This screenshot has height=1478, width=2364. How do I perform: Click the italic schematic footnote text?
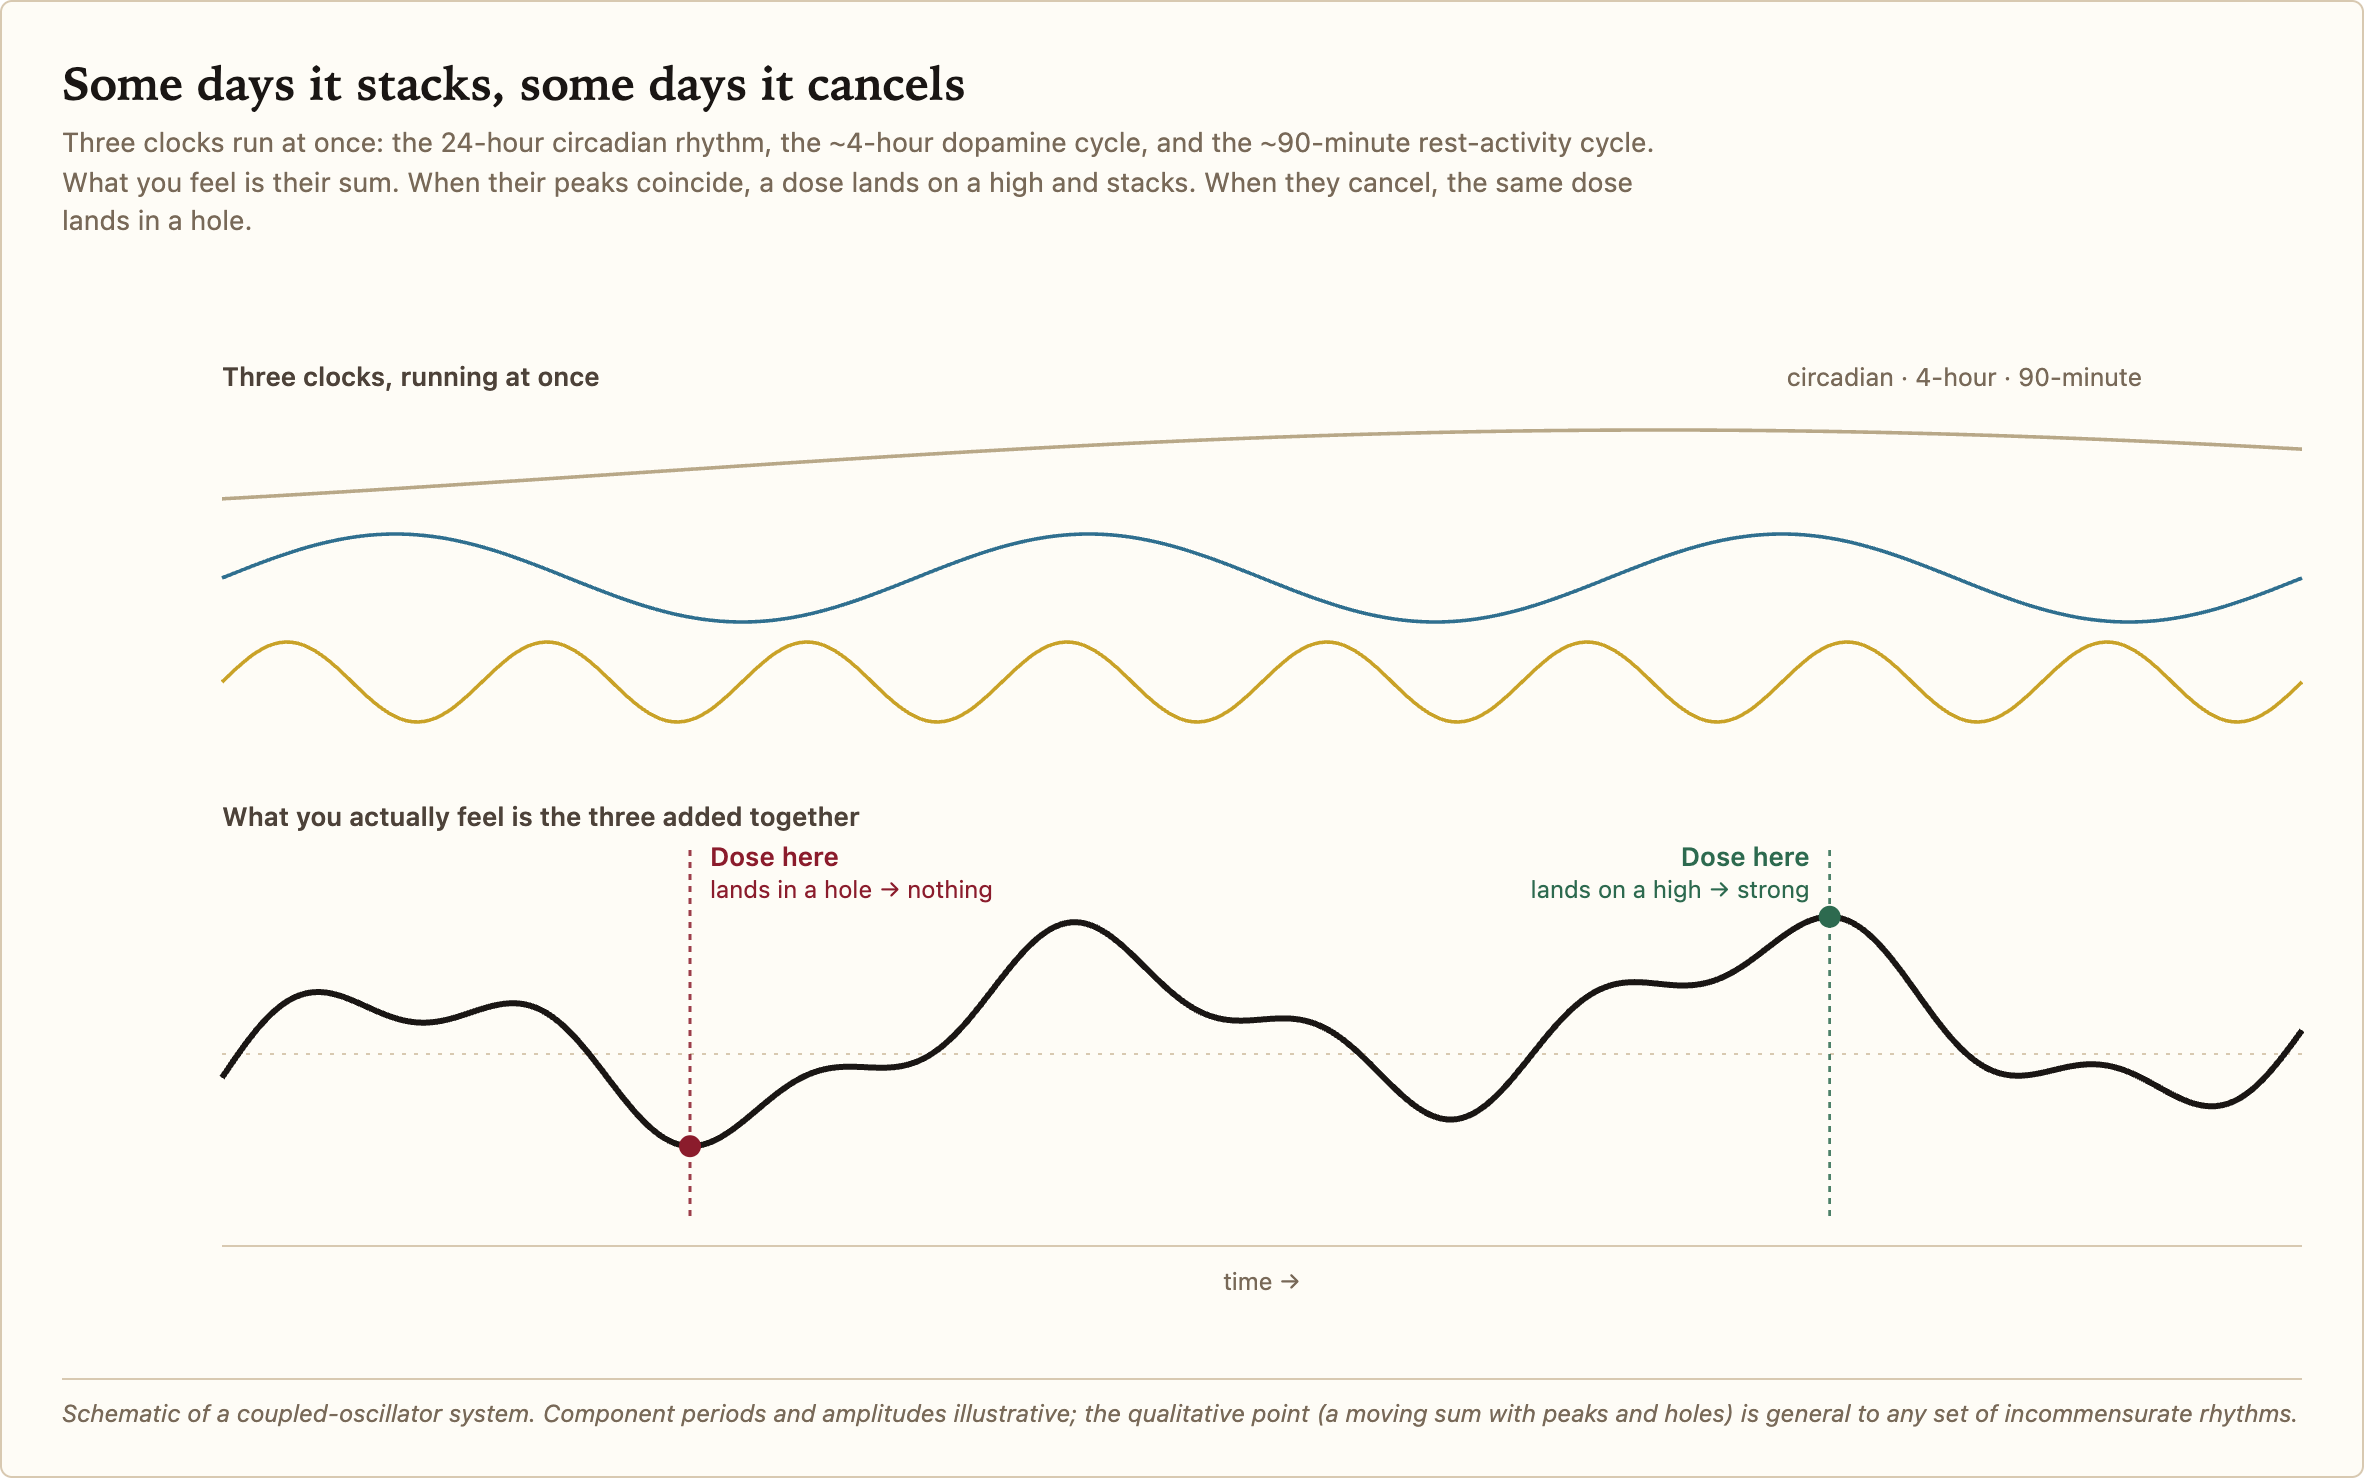click(x=1180, y=1414)
